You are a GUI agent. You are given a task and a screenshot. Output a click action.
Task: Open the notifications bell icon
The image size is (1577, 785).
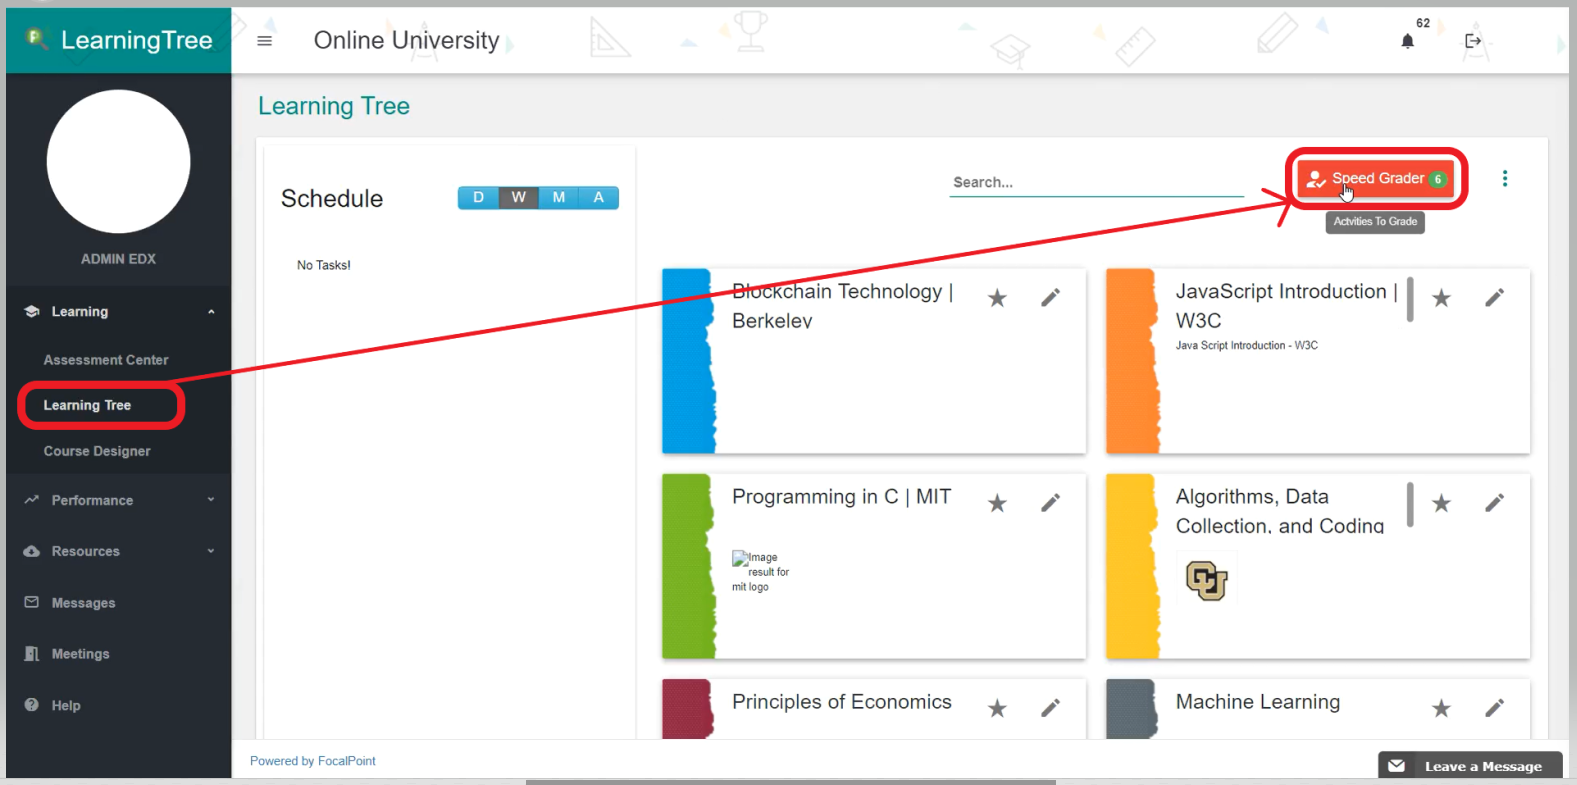pyautogui.click(x=1407, y=41)
